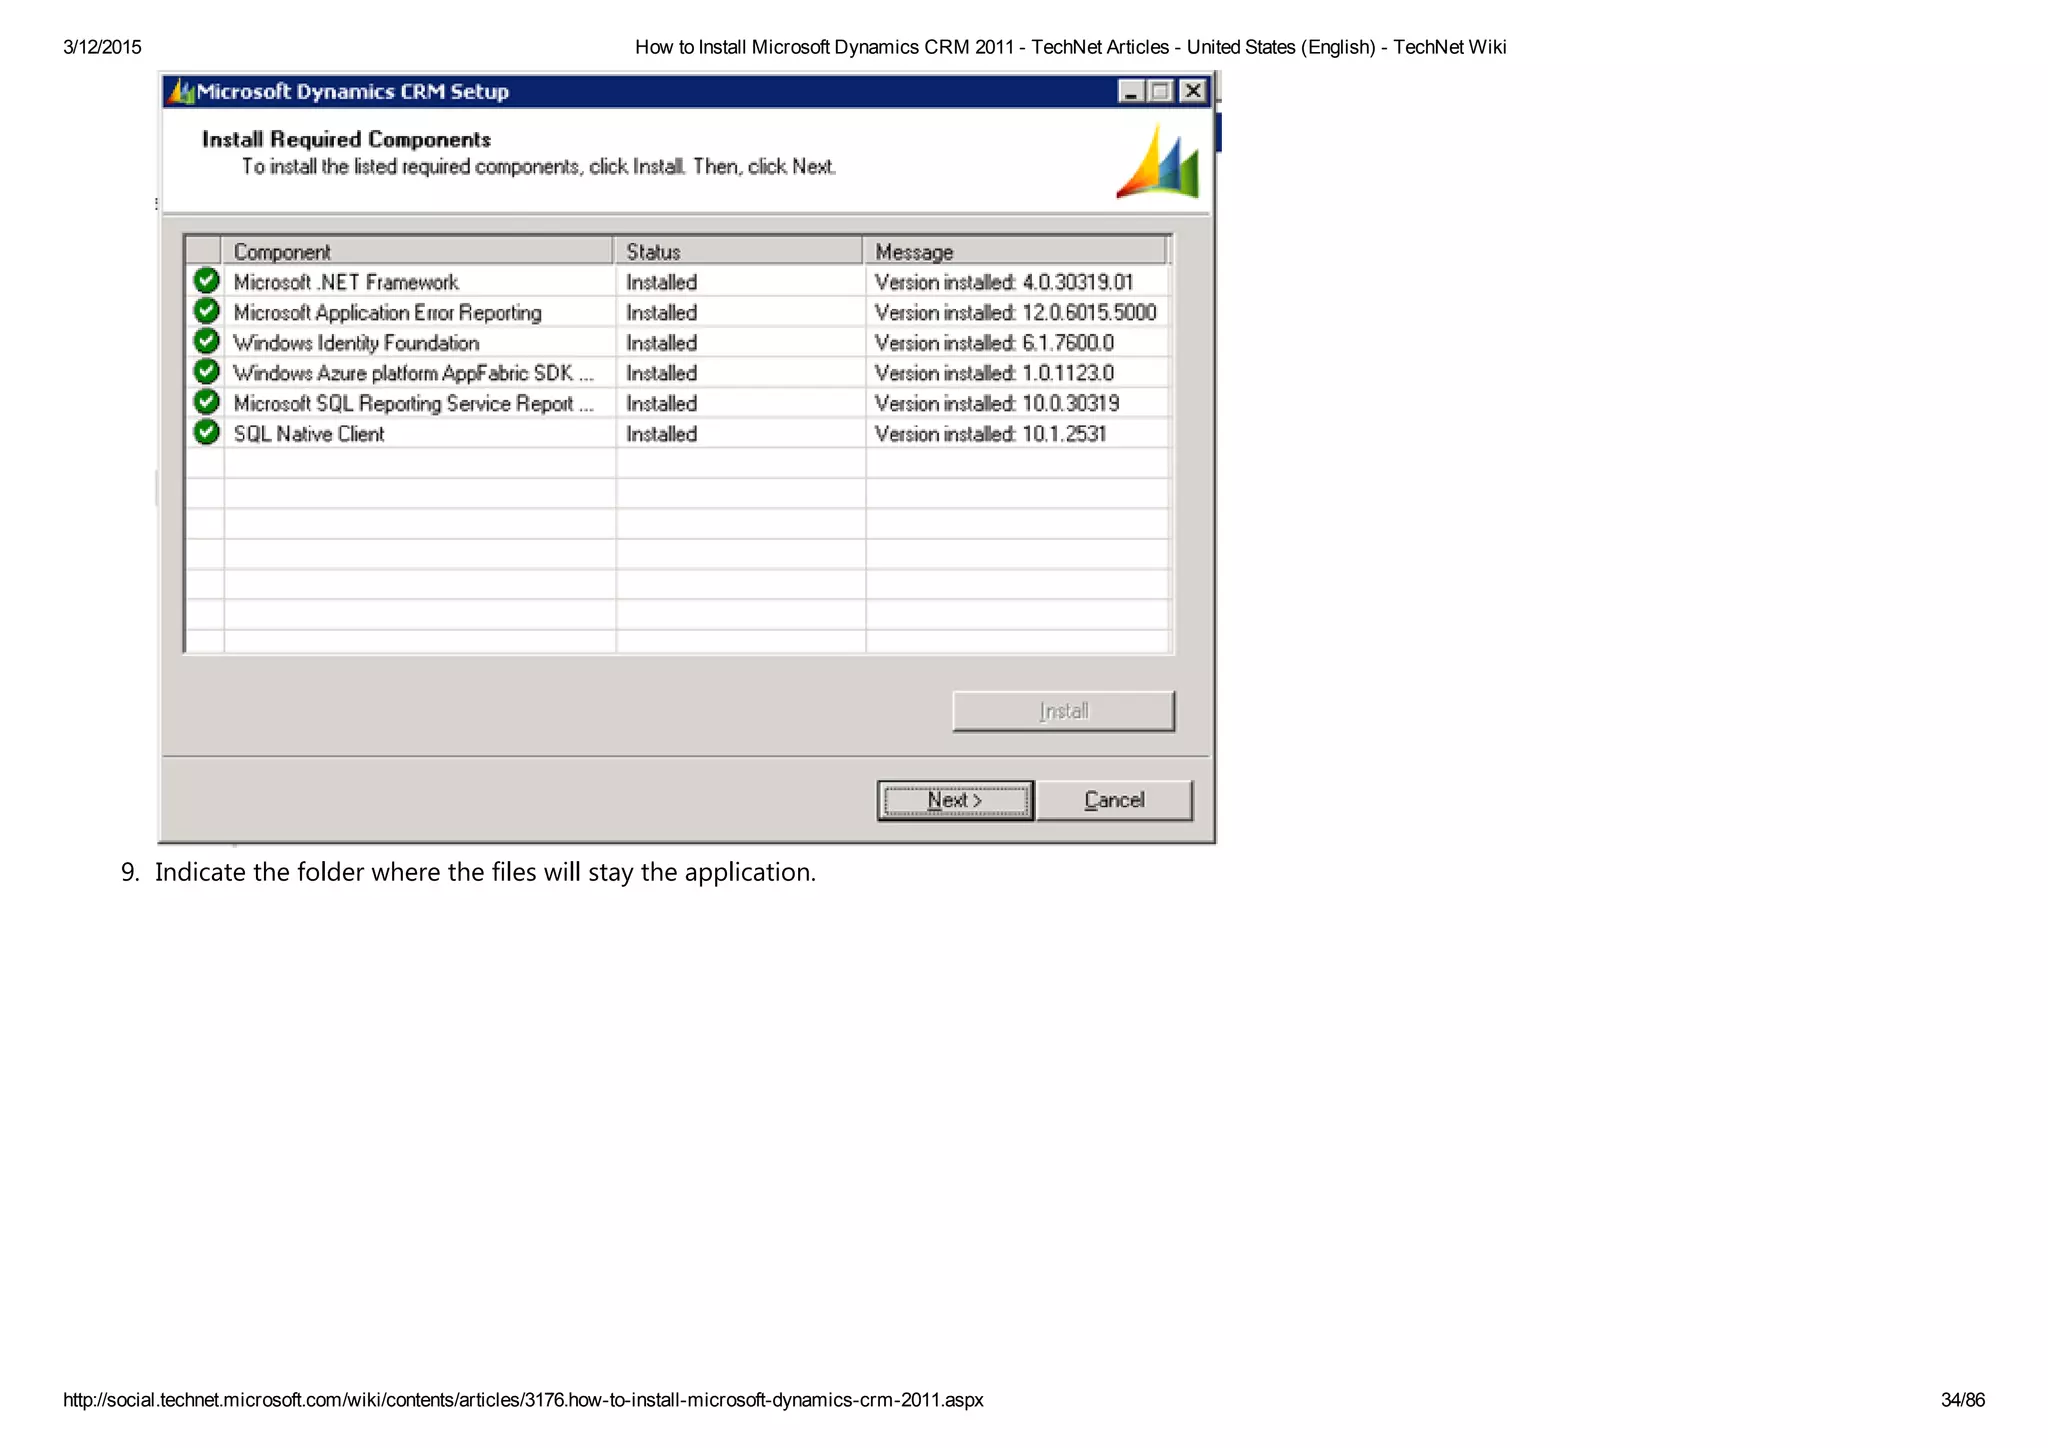Click the 34/86 page number
2048x1448 pixels.
(1963, 1400)
